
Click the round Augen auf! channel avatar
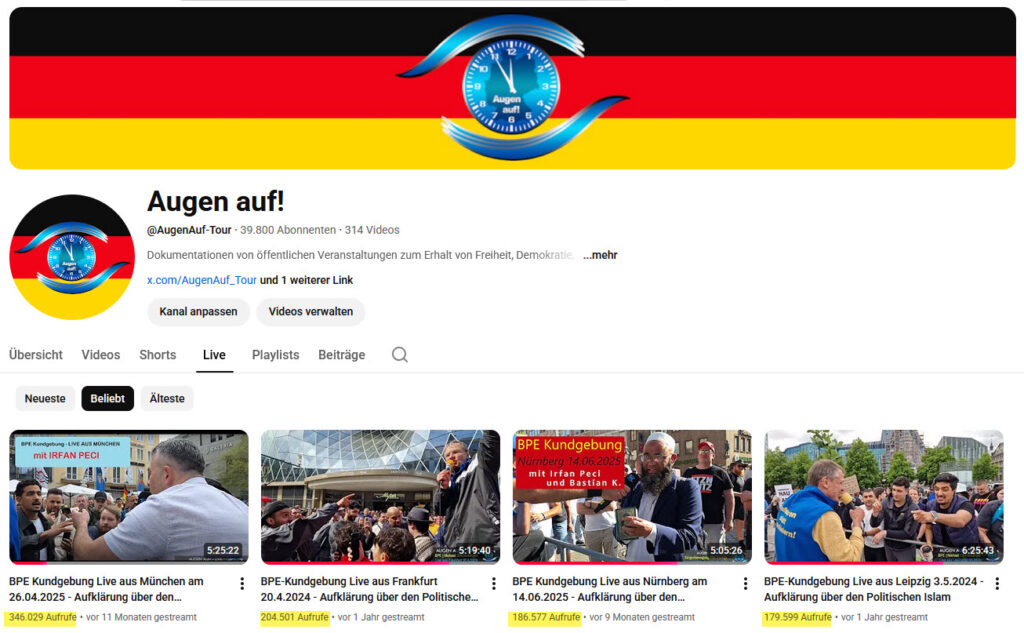(72, 257)
